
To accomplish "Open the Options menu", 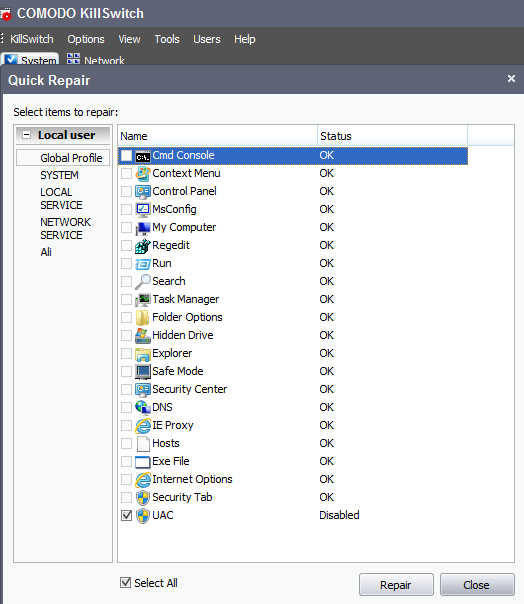I will pyautogui.click(x=86, y=39).
